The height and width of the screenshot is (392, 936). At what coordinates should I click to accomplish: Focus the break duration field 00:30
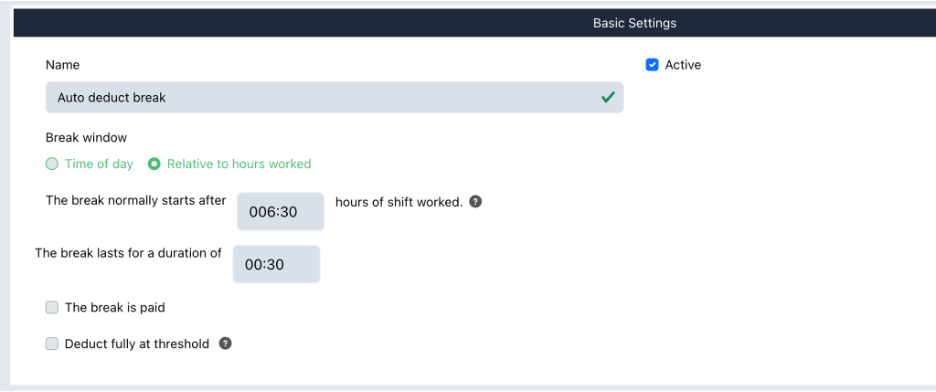(276, 264)
